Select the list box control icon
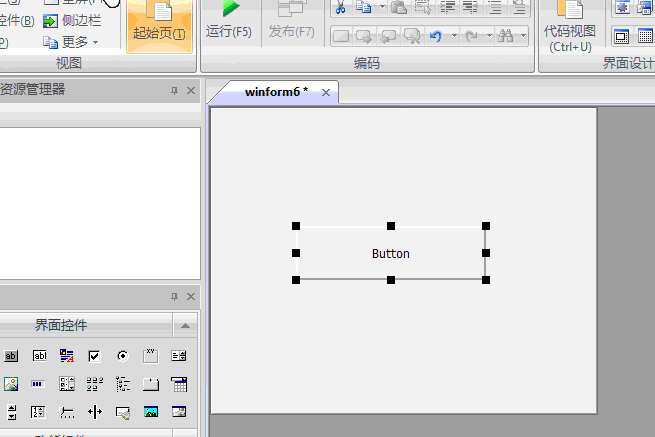Viewport: 655px width, 437px height. point(67,384)
